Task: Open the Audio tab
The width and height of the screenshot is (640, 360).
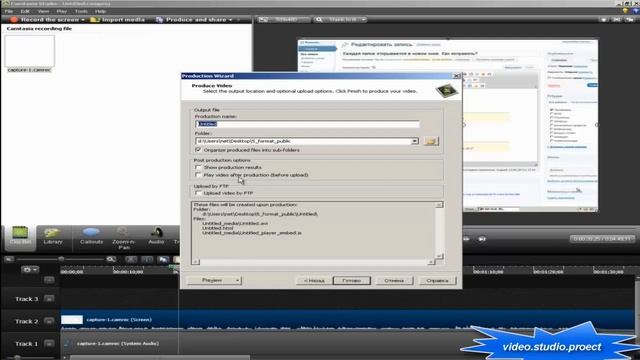Action: click(x=156, y=236)
